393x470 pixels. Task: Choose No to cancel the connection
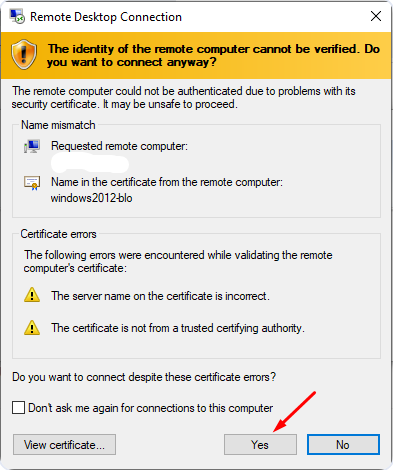343,444
